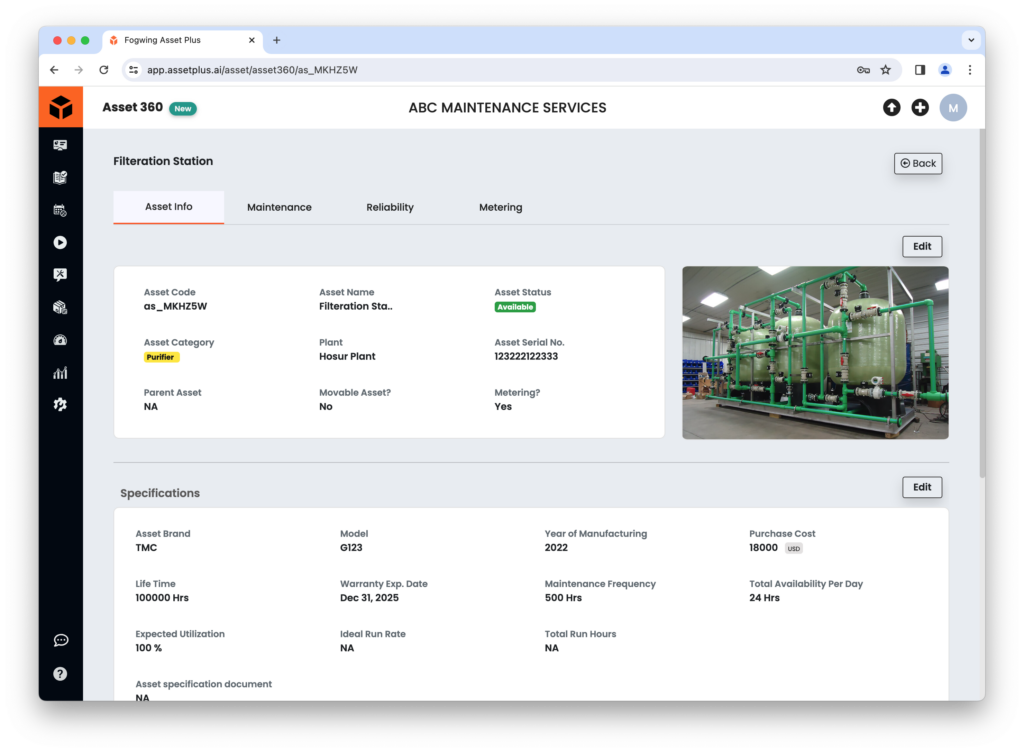Open the analytics chart icon in sidebar
This screenshot has height=752, width=1024.
60,373
